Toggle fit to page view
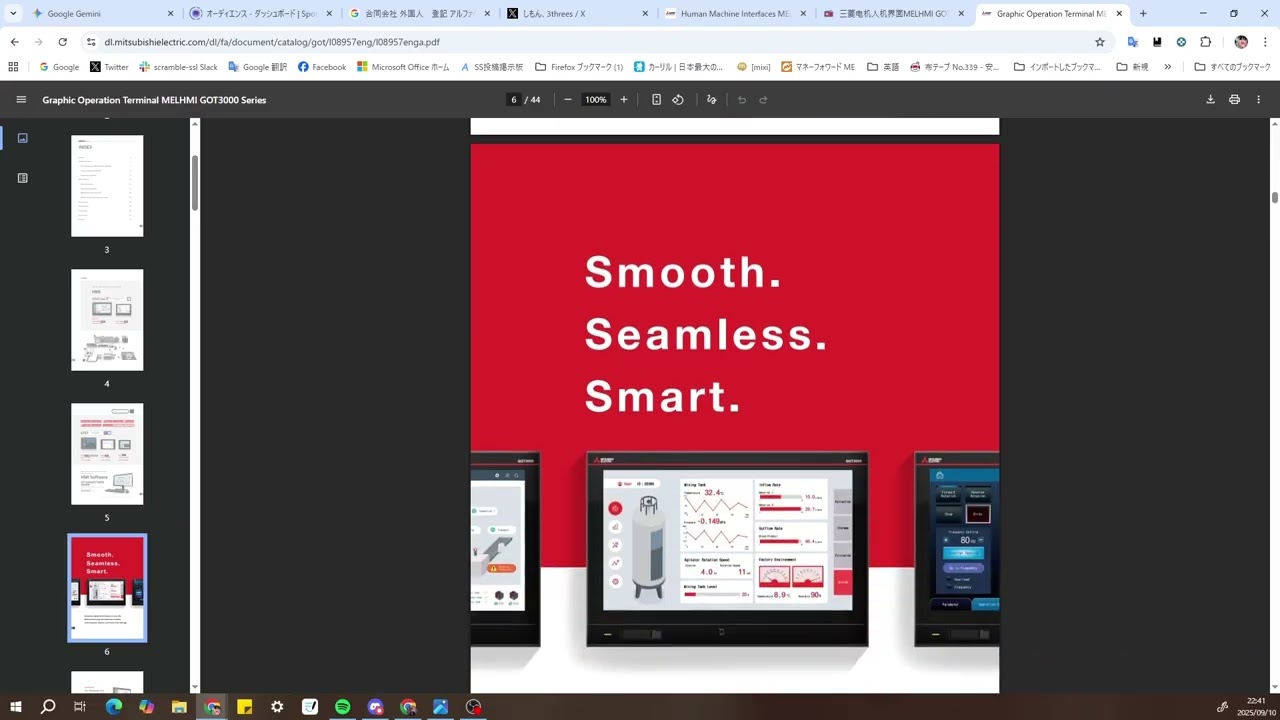Viewport: 1280px width, 720px height. 656,100
